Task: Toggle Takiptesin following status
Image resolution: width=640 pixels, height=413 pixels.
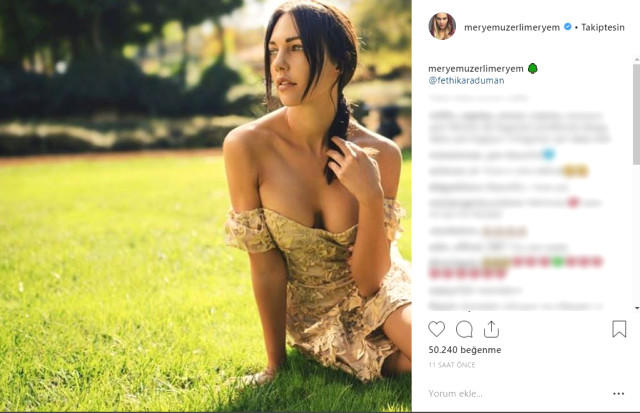Action: (x=603, y=27)
